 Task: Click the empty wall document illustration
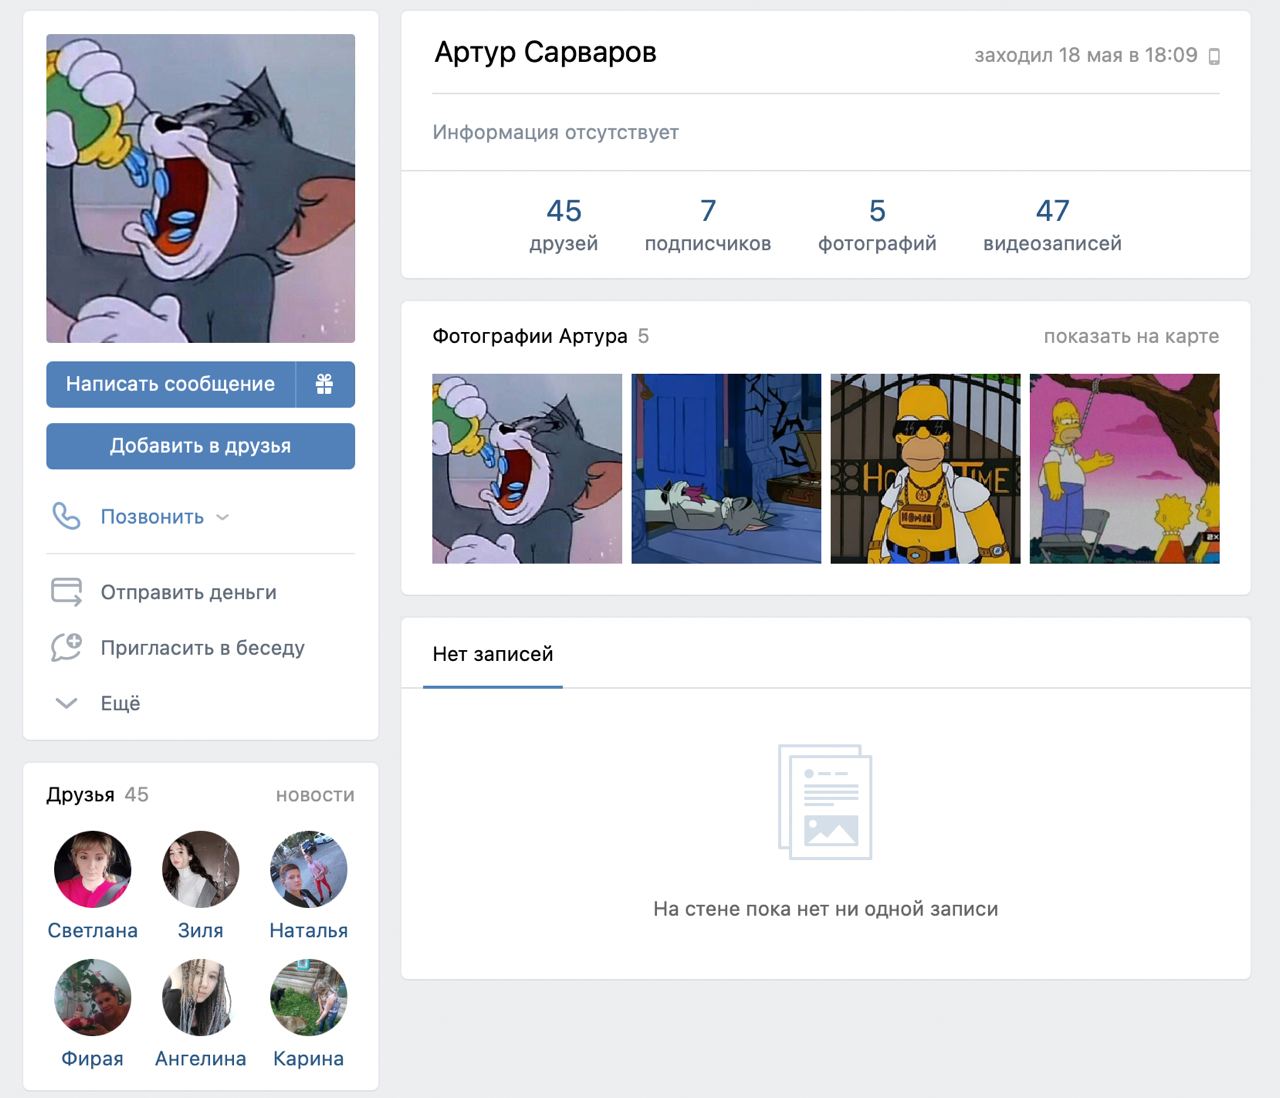(825, 801)
